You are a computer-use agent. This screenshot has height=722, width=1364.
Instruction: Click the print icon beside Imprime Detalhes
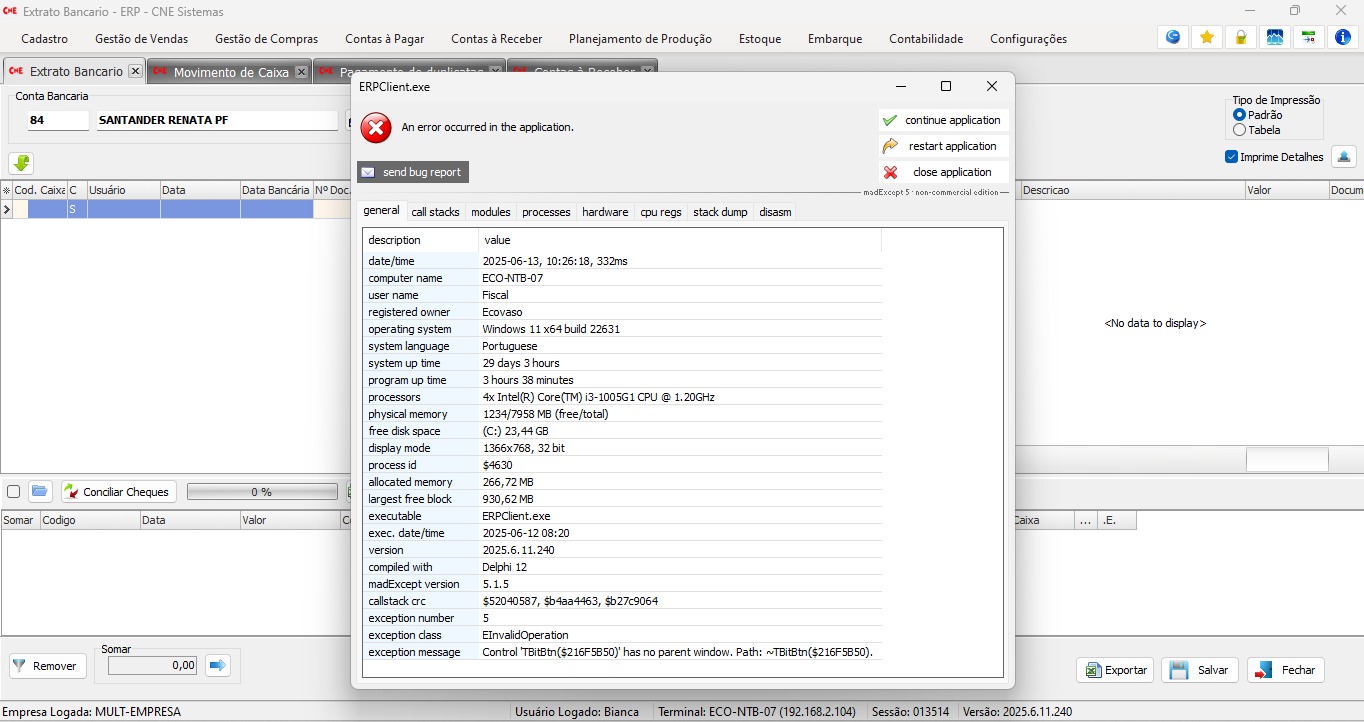click(x=1343, y=157)
